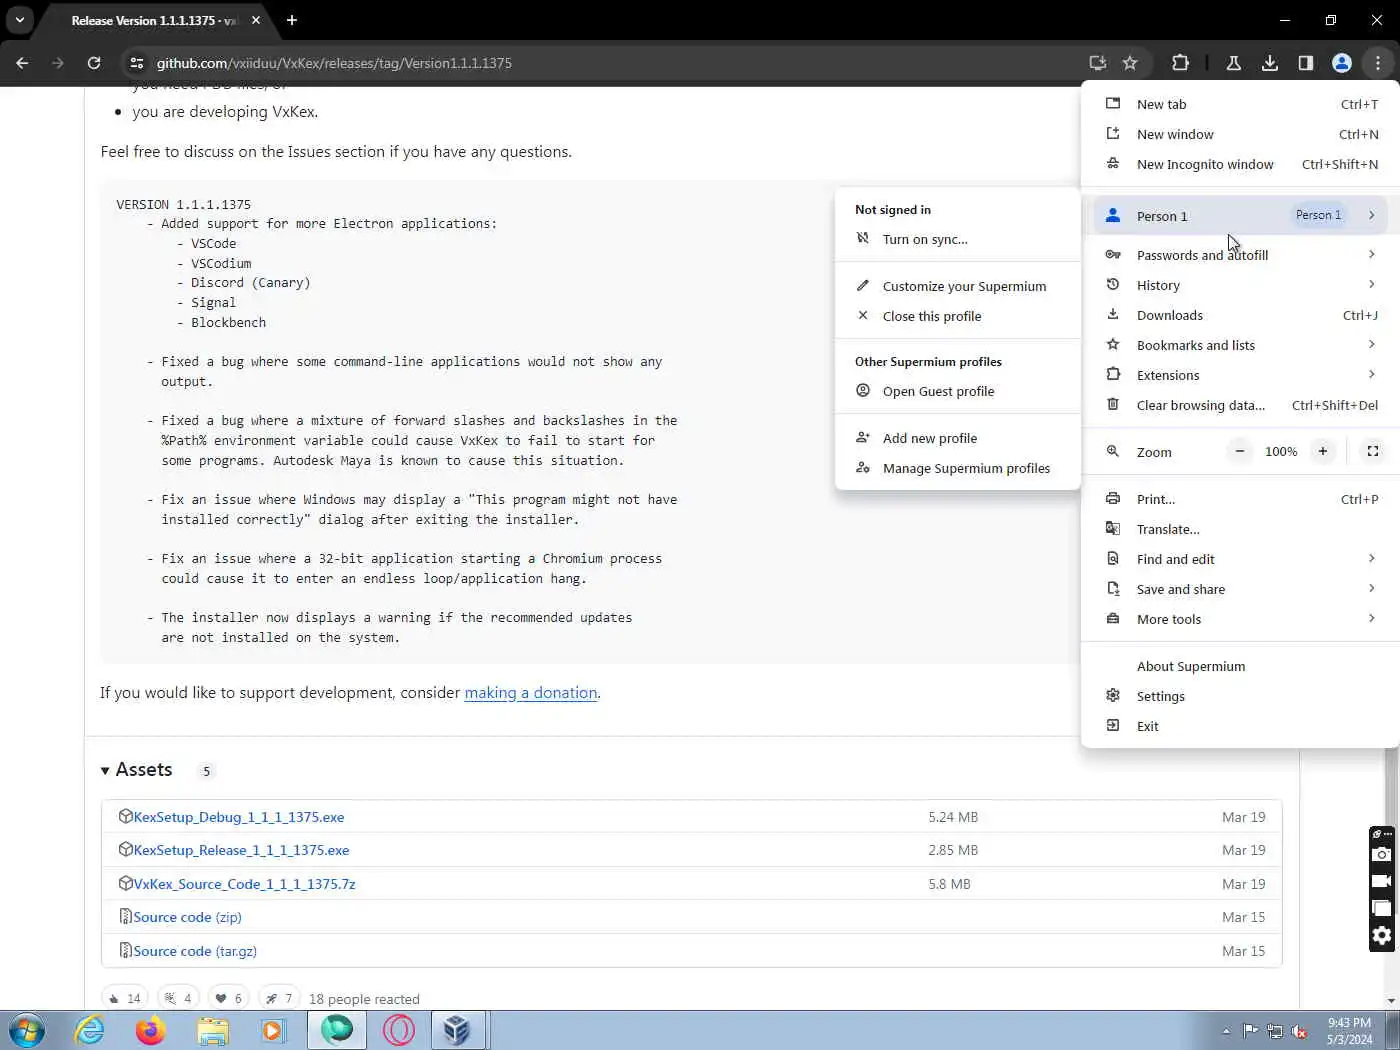
Task: Click the browser back arrow
Action: (x=22, y=63)
